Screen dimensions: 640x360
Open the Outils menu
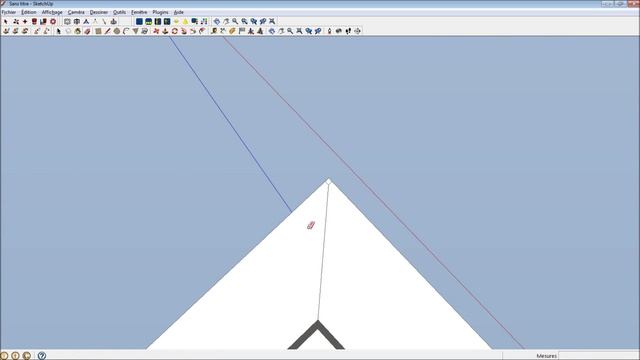[x=120, y=12]
